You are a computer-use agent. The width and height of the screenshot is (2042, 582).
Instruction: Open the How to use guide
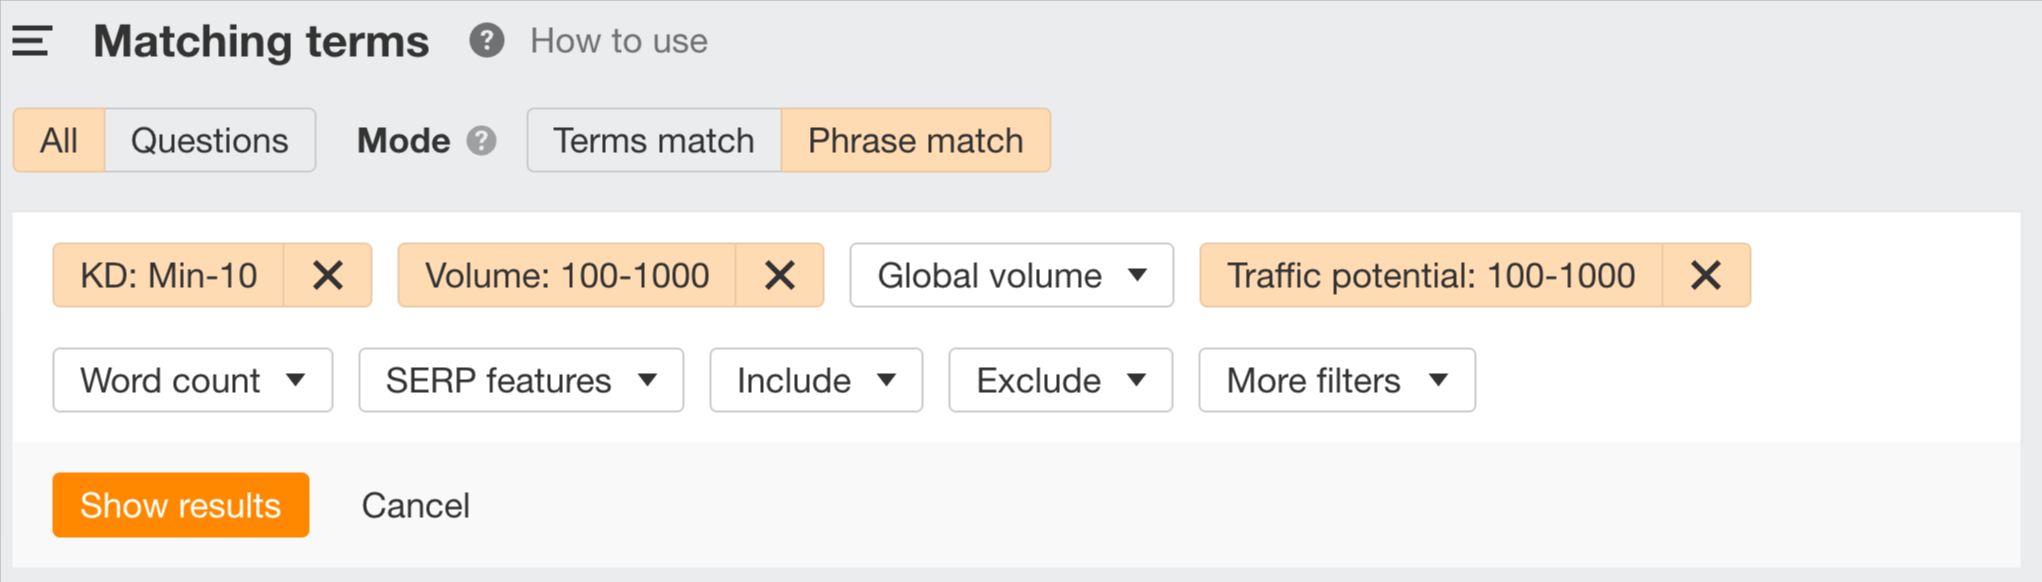(x=618, y=41)
